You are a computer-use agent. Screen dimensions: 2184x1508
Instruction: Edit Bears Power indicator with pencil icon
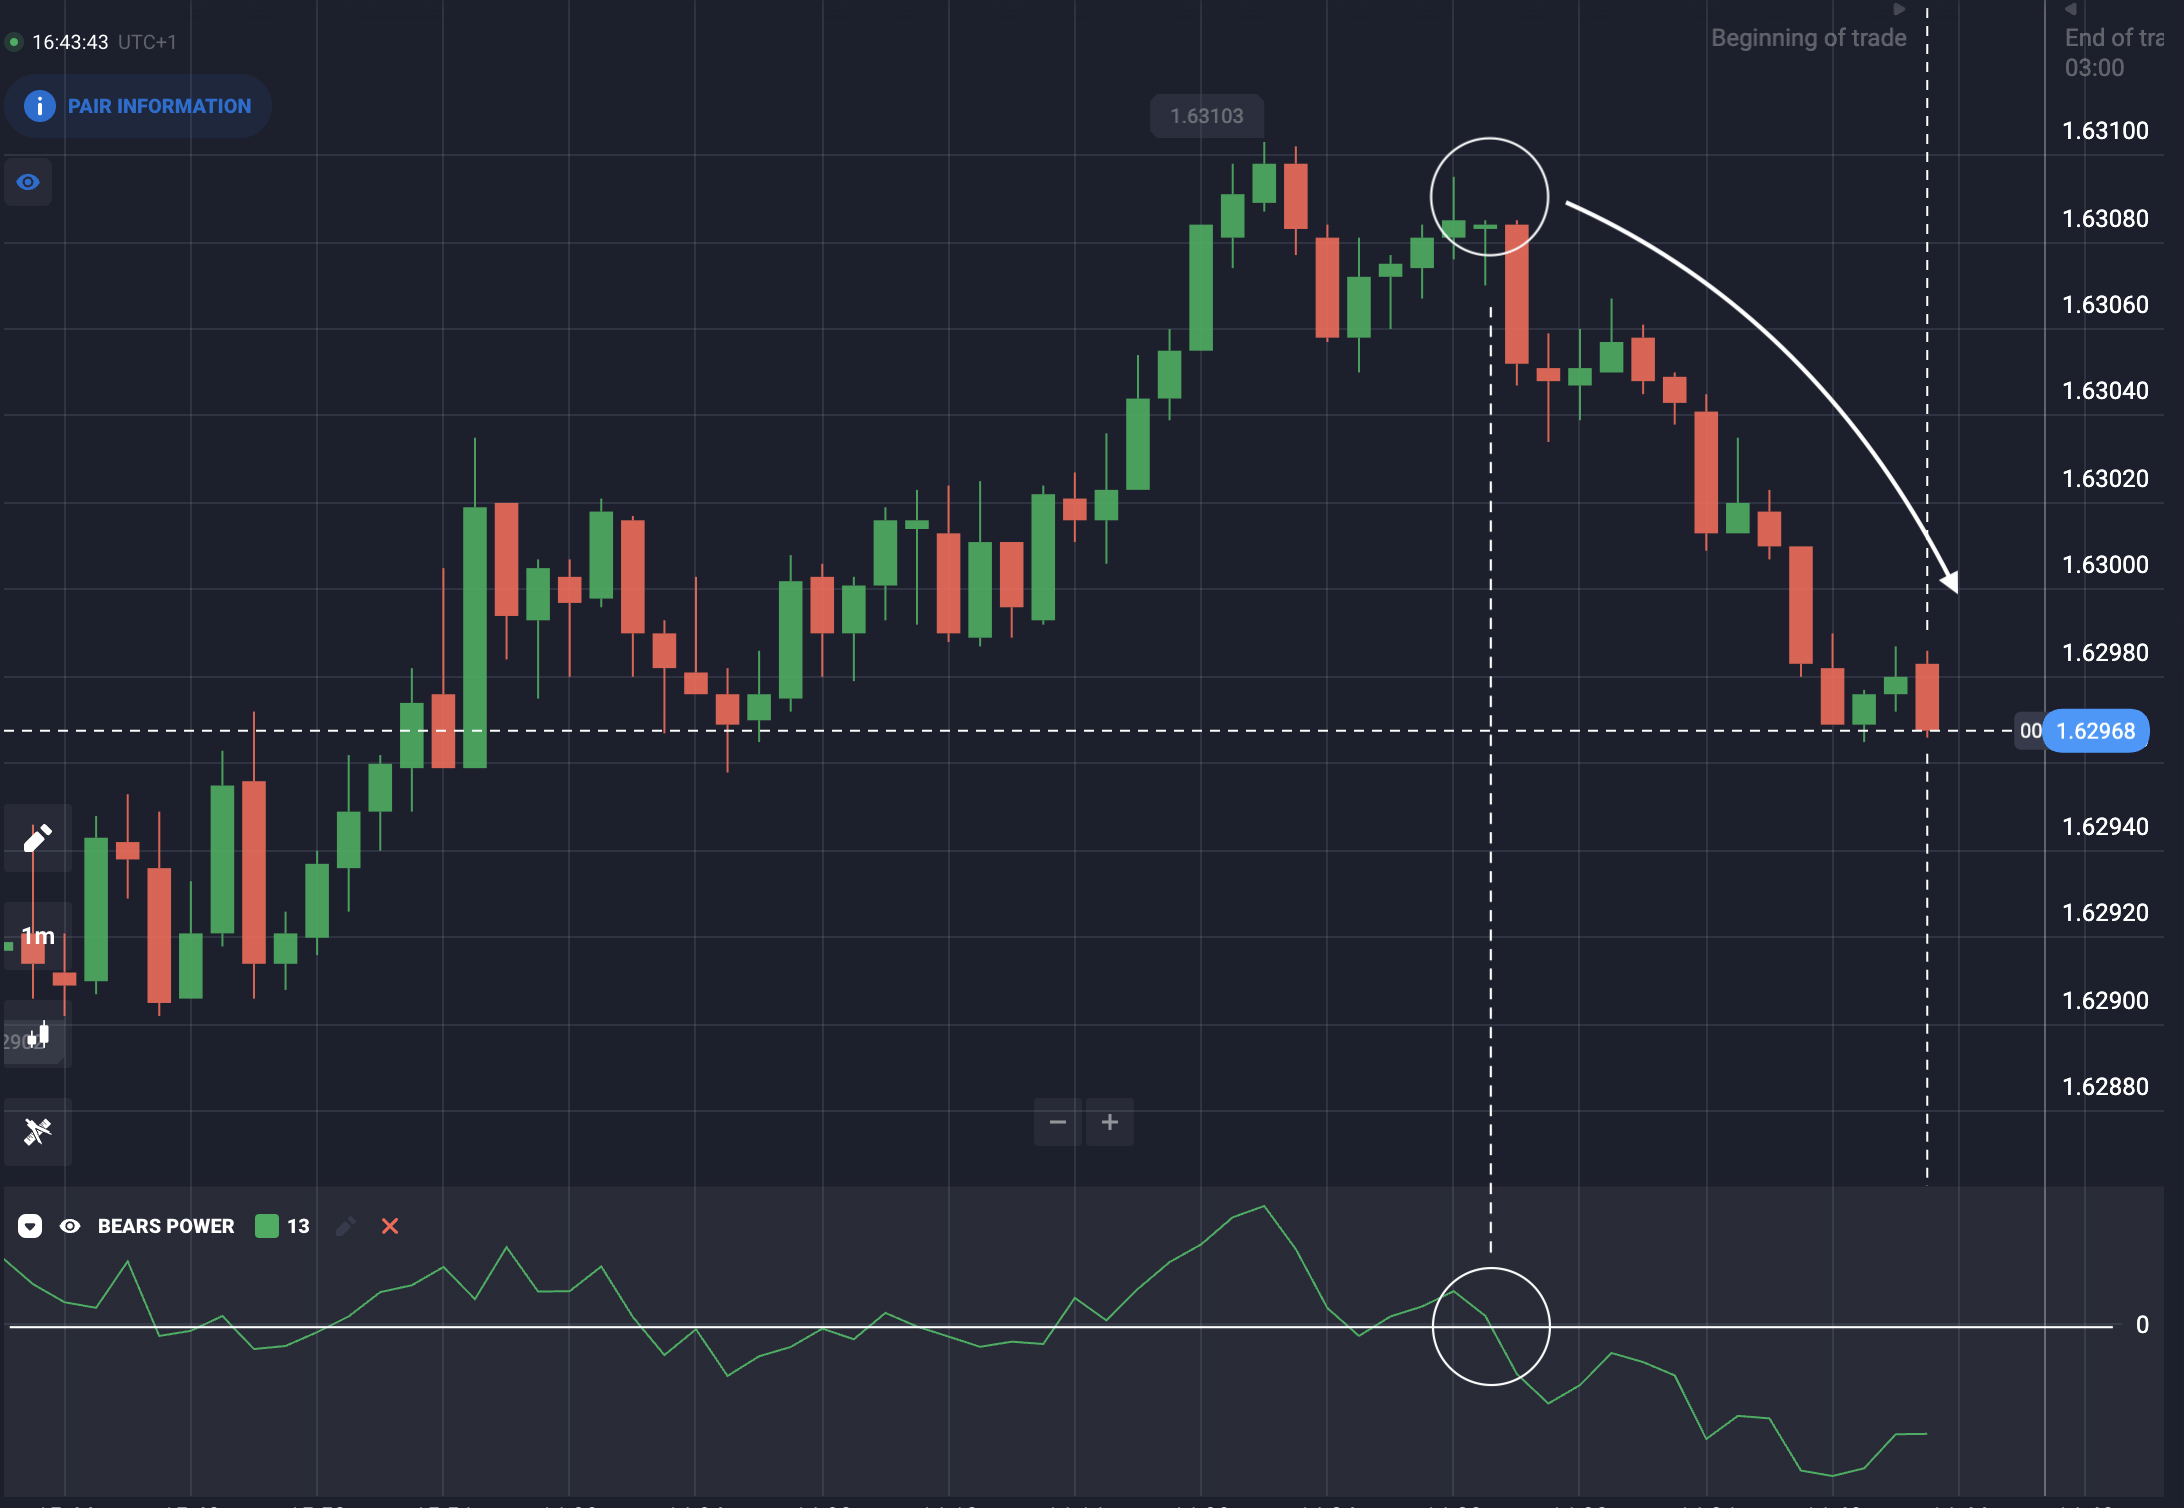click(345, 1226)
